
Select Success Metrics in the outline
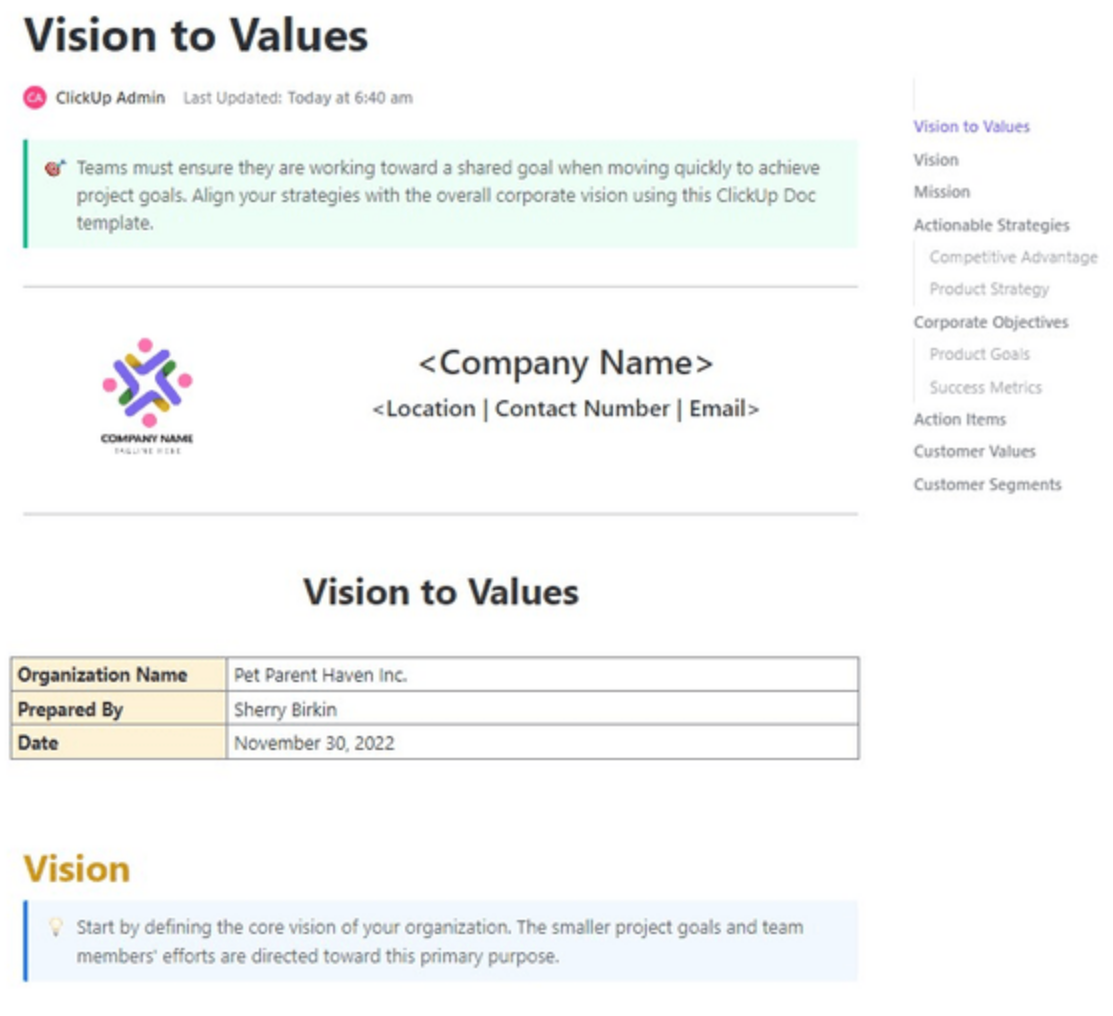(985, 387)
